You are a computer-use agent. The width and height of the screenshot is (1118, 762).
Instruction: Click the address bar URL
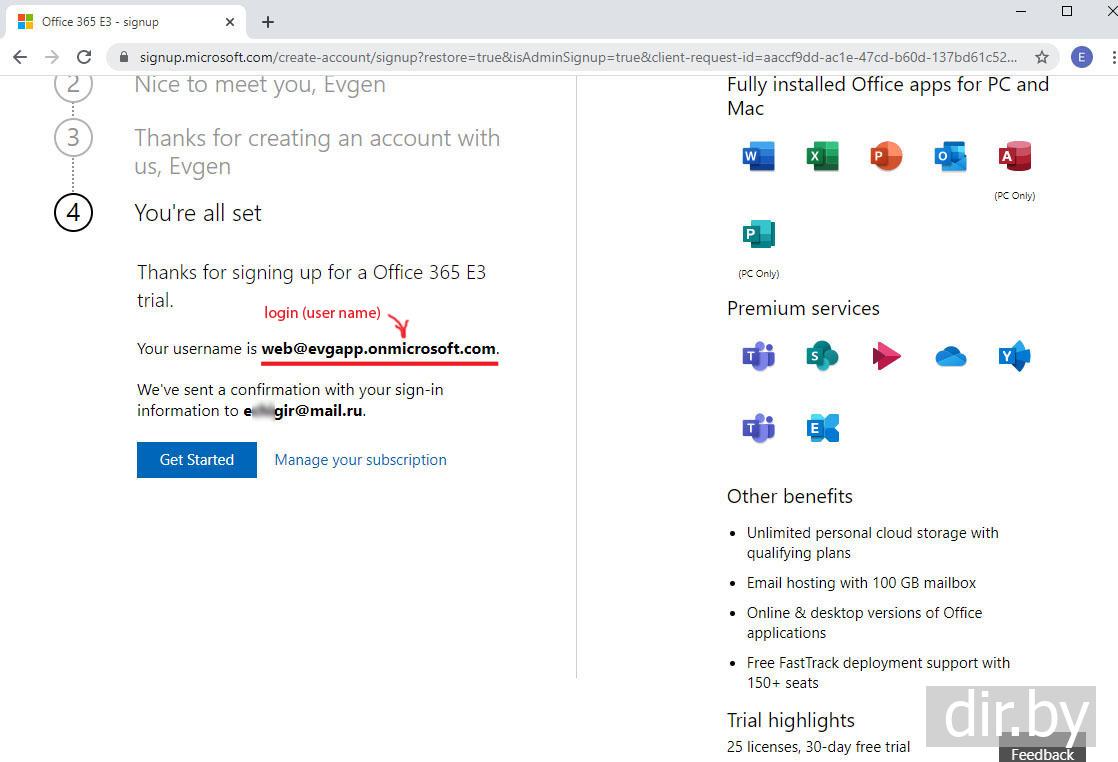click(x=578, y=57)
